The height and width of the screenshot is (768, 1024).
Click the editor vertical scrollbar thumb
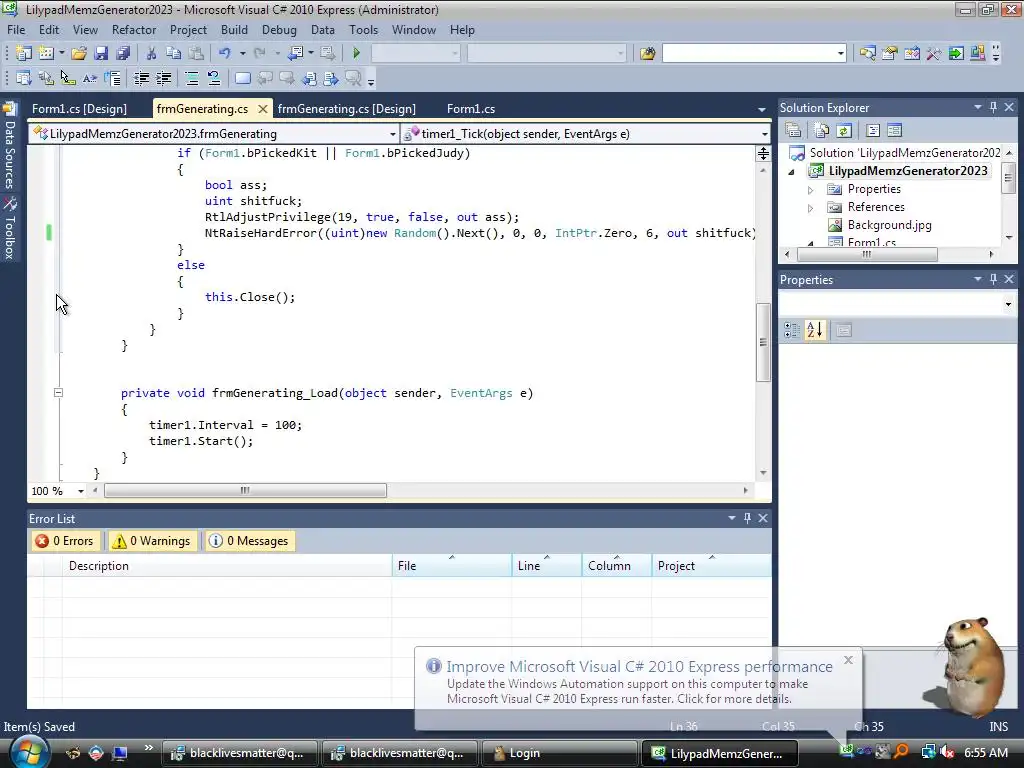coord(763,343)
